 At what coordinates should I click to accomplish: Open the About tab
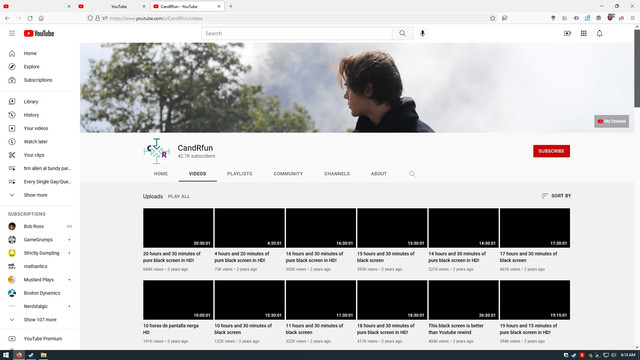(379, 174)
